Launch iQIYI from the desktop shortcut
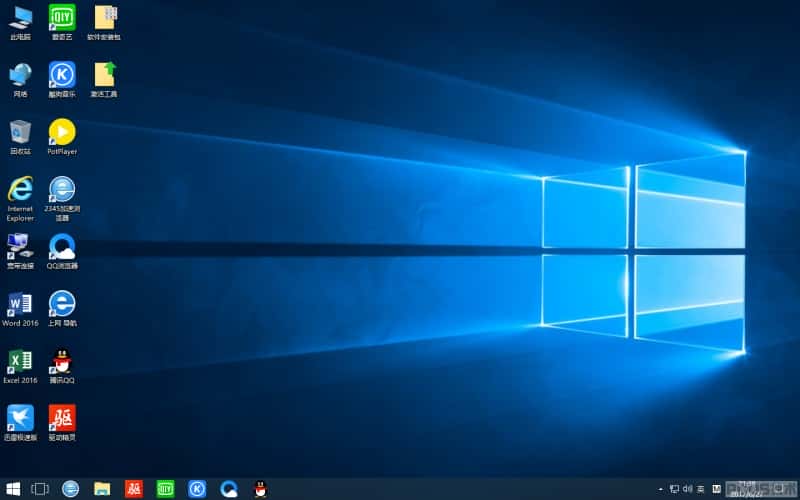 (x=62, y=22)
